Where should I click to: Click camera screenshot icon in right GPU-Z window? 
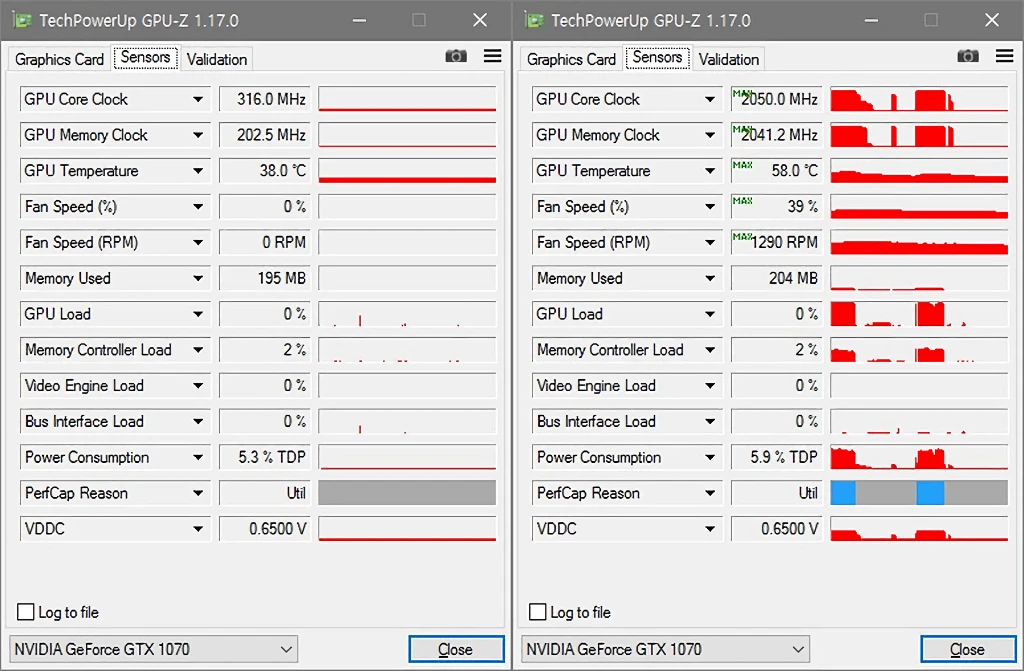[x=968, y=56]
